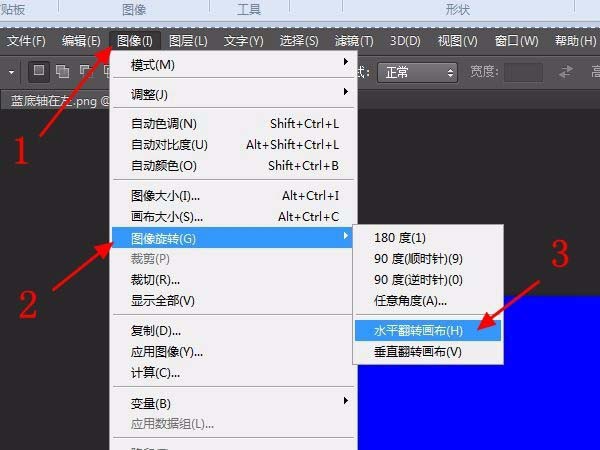
Task: Expand the 调整(J) submenu
Action: [x=235, y=94]
